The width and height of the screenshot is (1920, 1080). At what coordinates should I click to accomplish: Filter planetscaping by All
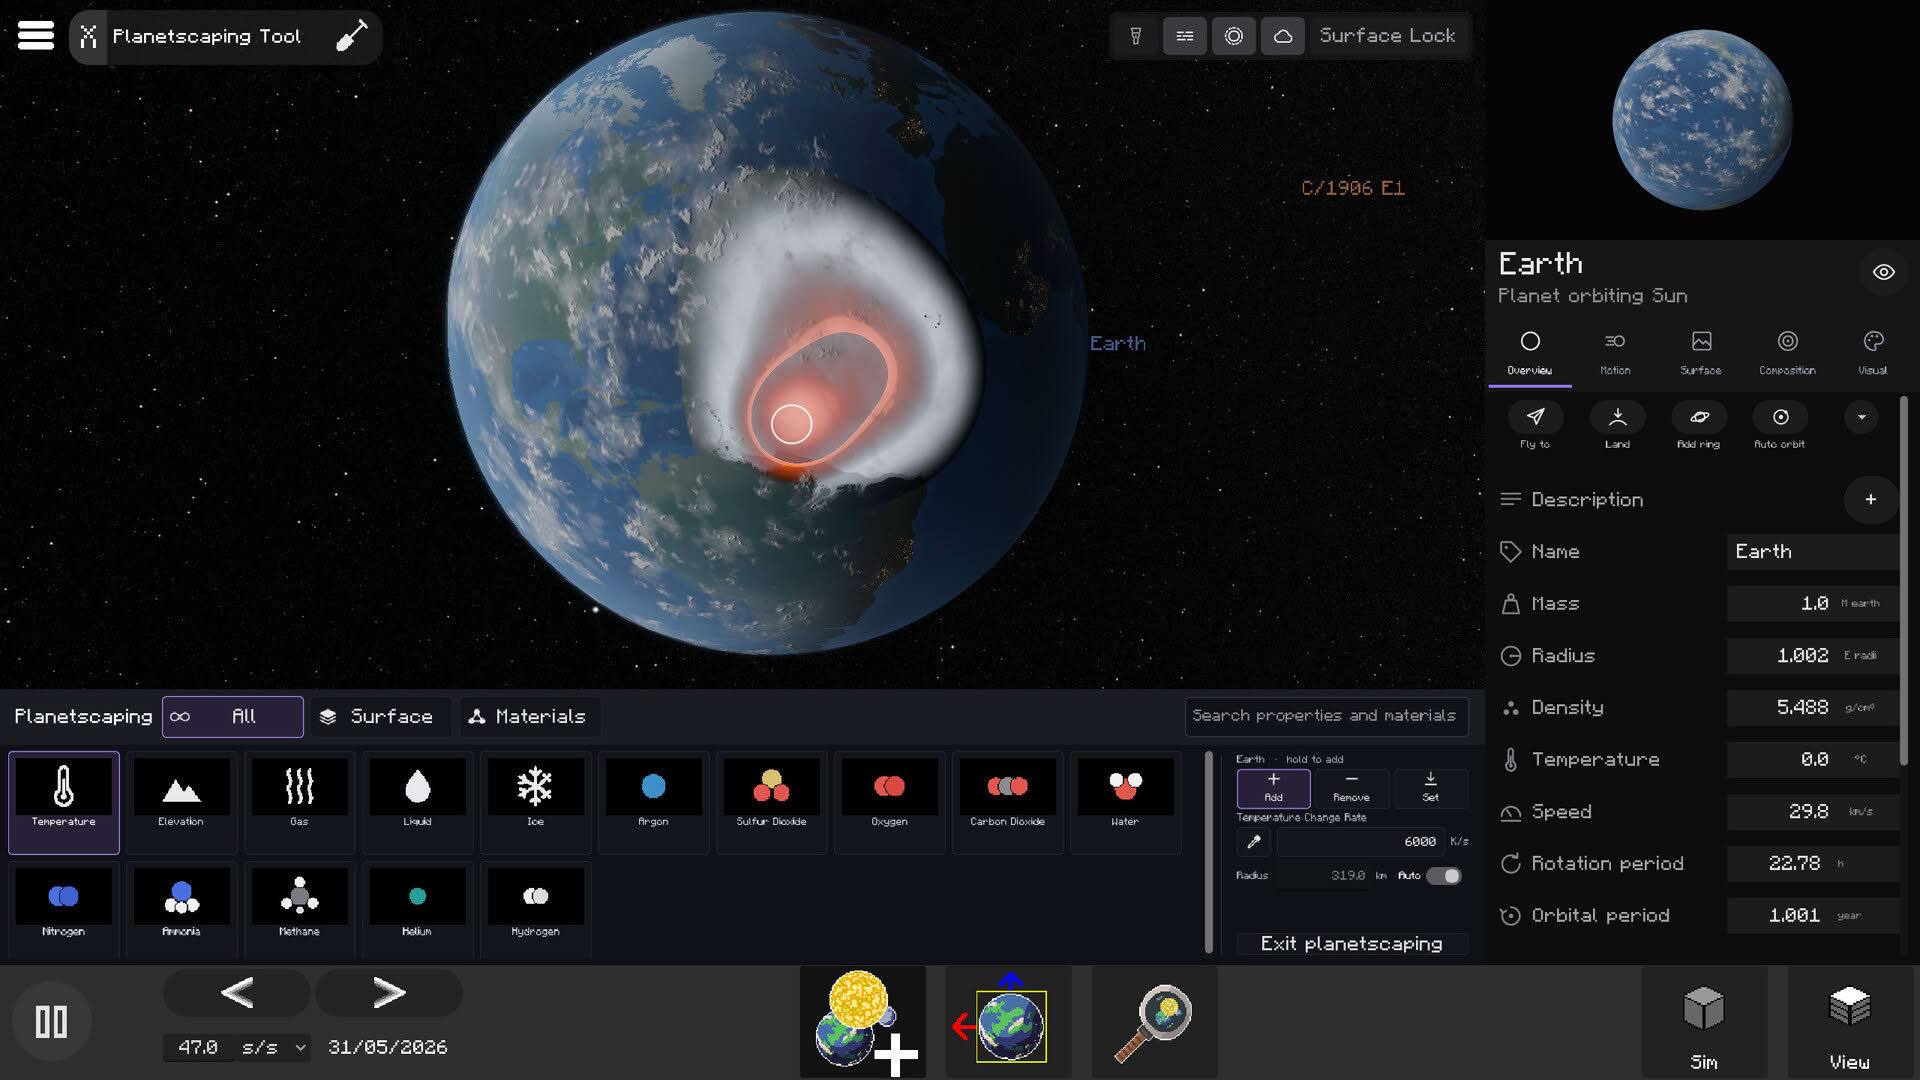232,716
